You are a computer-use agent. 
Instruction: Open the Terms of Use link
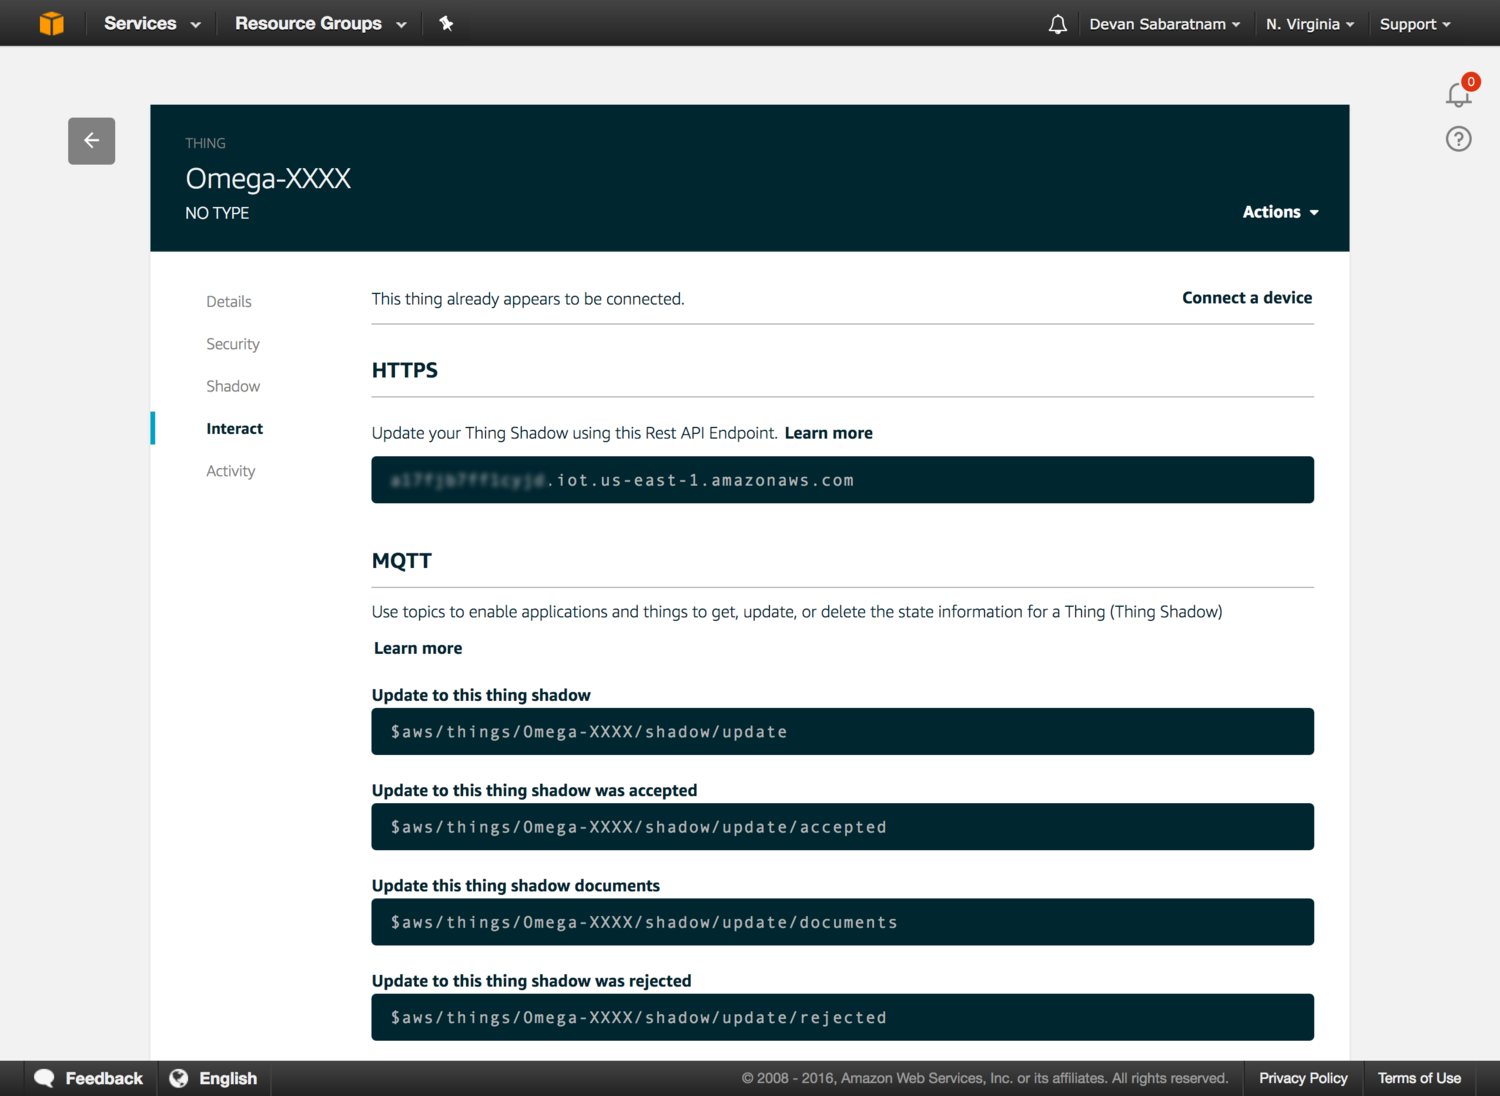click(1419, 1078)
